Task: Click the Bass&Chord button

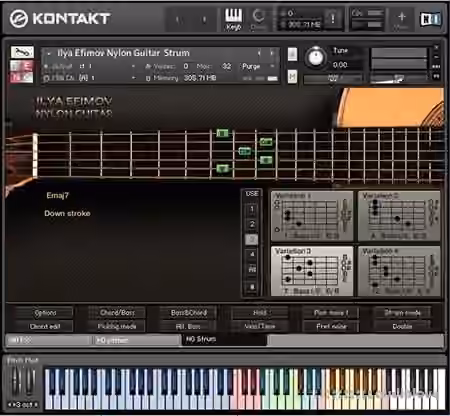Action: tap(189, 313)
